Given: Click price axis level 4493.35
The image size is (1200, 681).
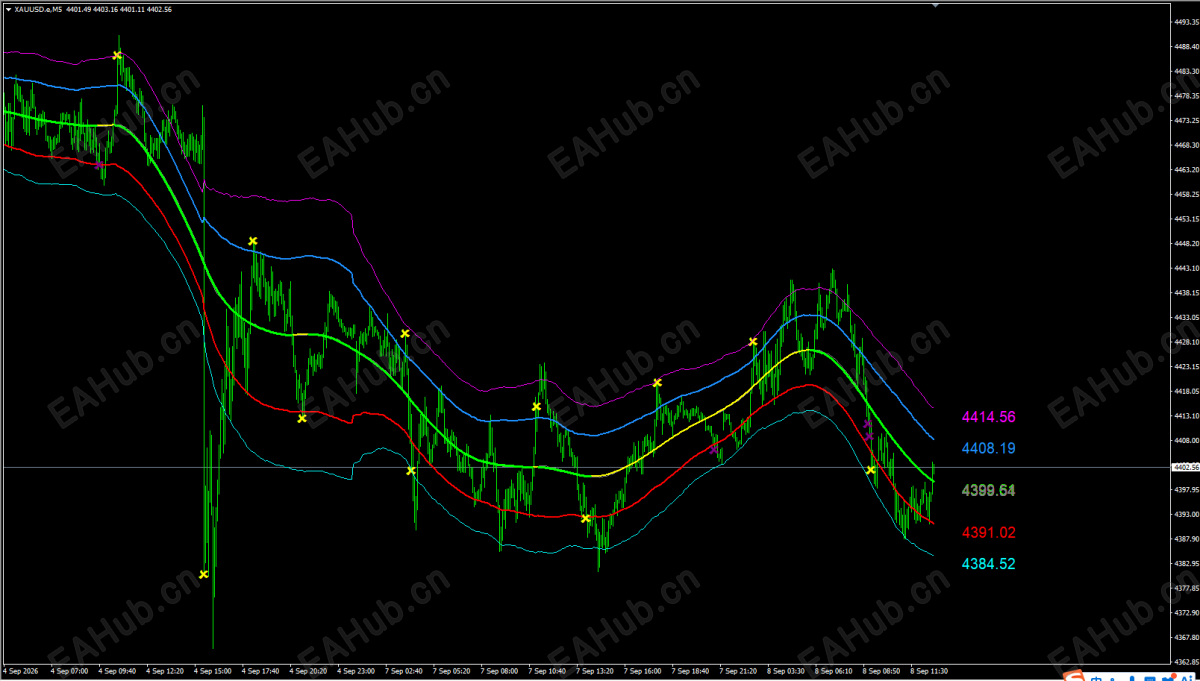Looking at the screenshot, I should [x=1186, y=21].
